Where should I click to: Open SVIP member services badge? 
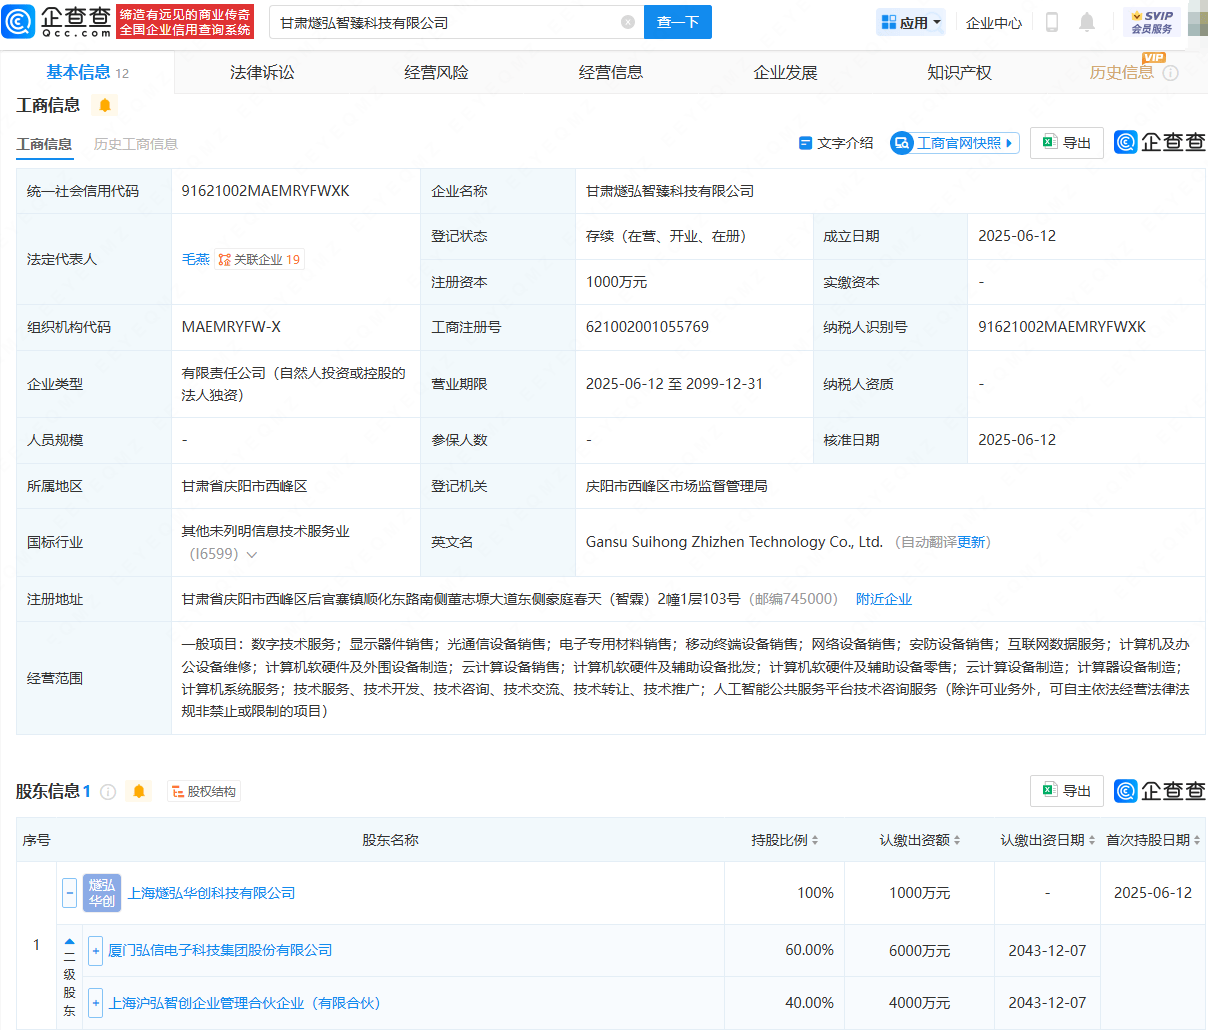(x=1152, y=22)
